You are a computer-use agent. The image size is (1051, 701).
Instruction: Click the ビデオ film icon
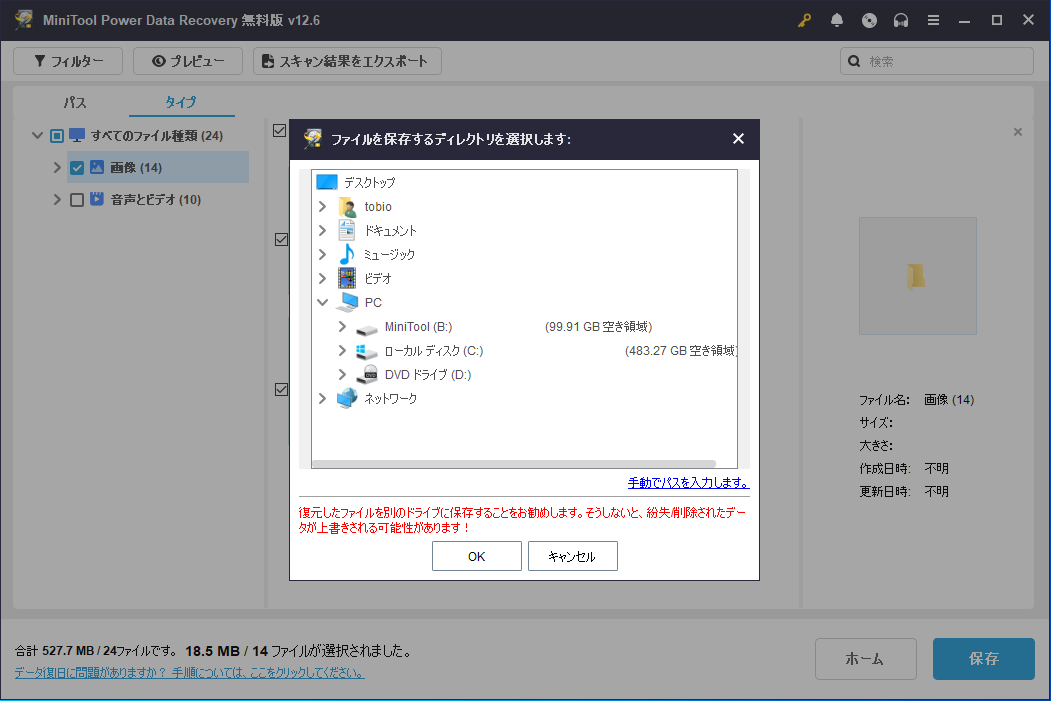click(x=347, y=278)
